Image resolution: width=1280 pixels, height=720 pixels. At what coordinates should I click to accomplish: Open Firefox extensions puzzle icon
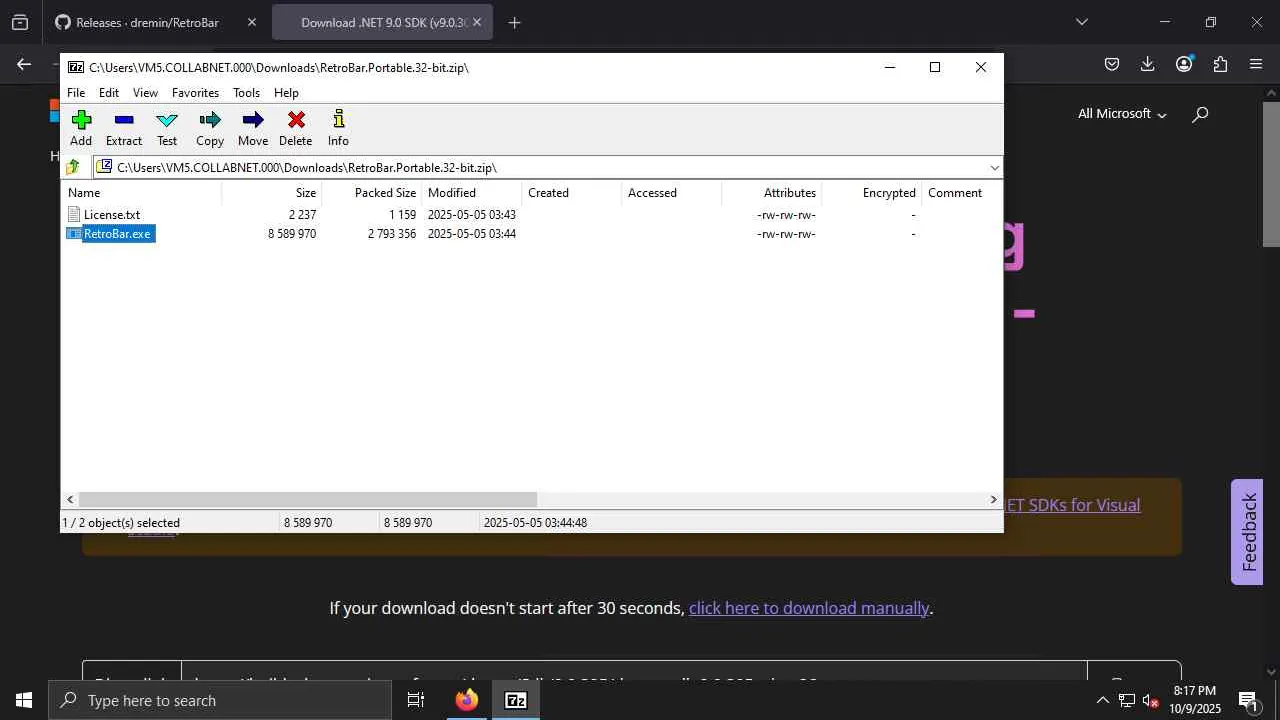[x=1220, y=64]
